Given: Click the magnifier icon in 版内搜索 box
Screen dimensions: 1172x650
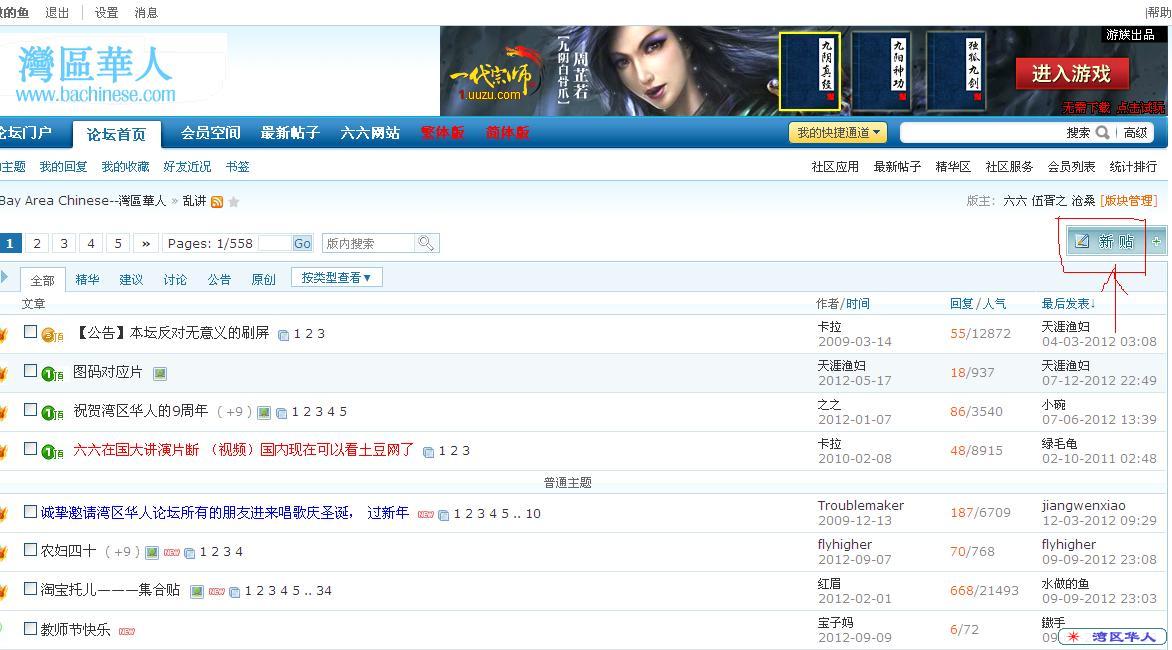Looking at the screenshot, I should point(426,243).
